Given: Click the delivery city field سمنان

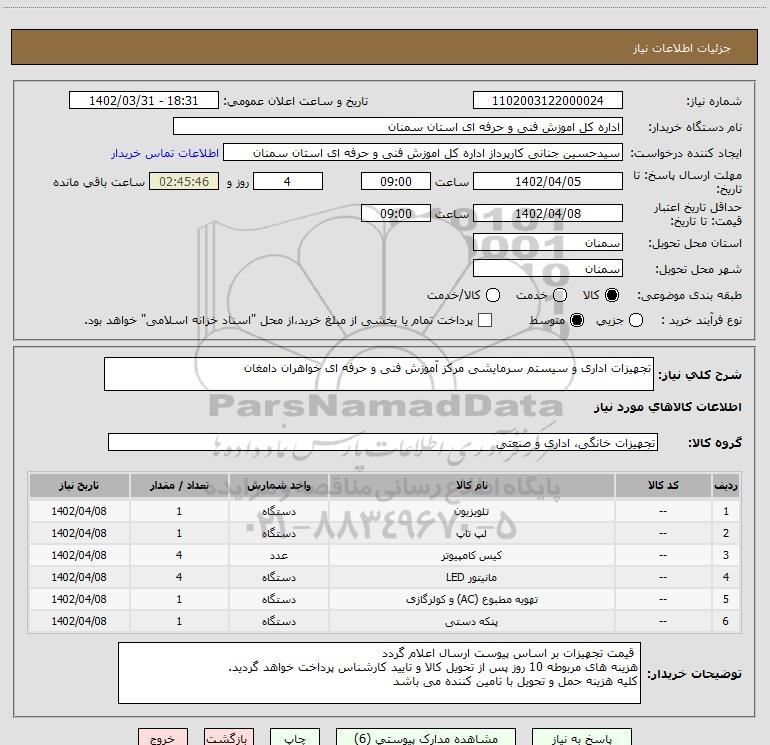Looking at the screenshot, I should pyautogui.click(x=548, y=269).
